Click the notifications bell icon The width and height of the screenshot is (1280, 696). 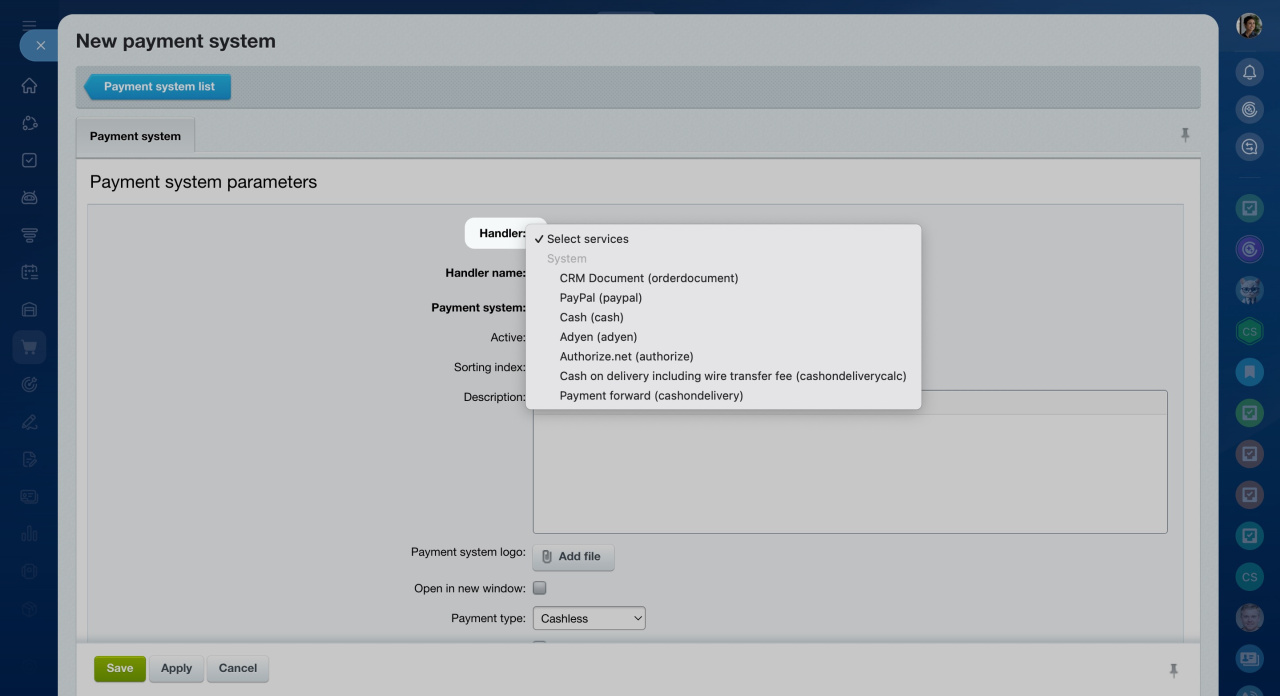pyautogui.click(x=1249, y=72)
